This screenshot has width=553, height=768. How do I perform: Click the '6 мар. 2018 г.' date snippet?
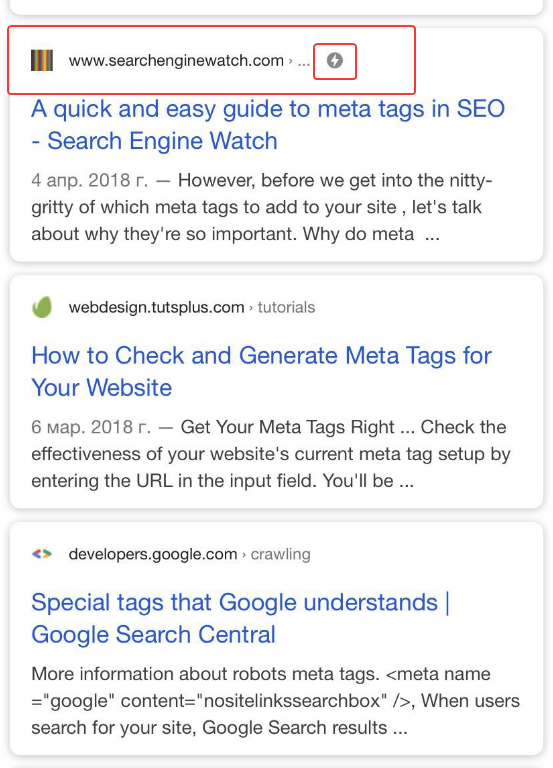(x=91, y=427)
